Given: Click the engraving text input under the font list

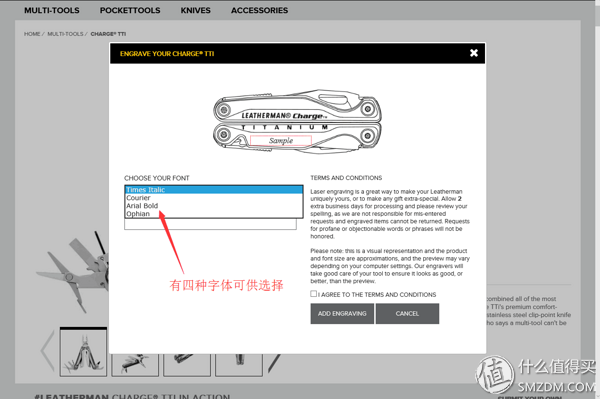Looking at the screenshot, I should pyautogui.click(x=210, y=224).
